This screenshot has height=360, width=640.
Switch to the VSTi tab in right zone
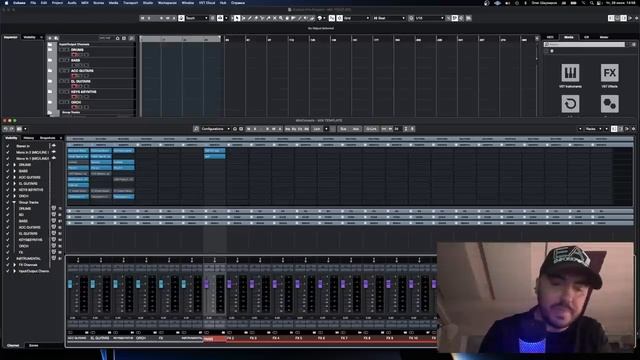550,37
